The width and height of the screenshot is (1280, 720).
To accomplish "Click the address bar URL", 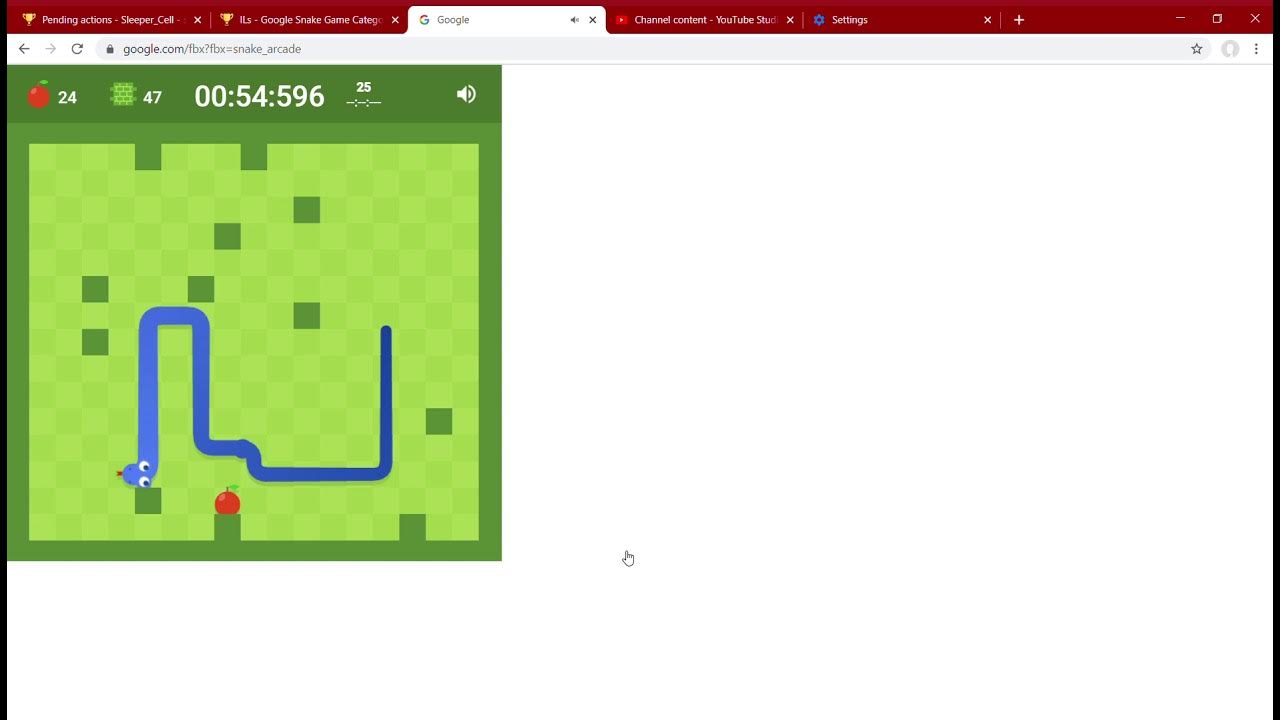I will click(x=212, y=49).
